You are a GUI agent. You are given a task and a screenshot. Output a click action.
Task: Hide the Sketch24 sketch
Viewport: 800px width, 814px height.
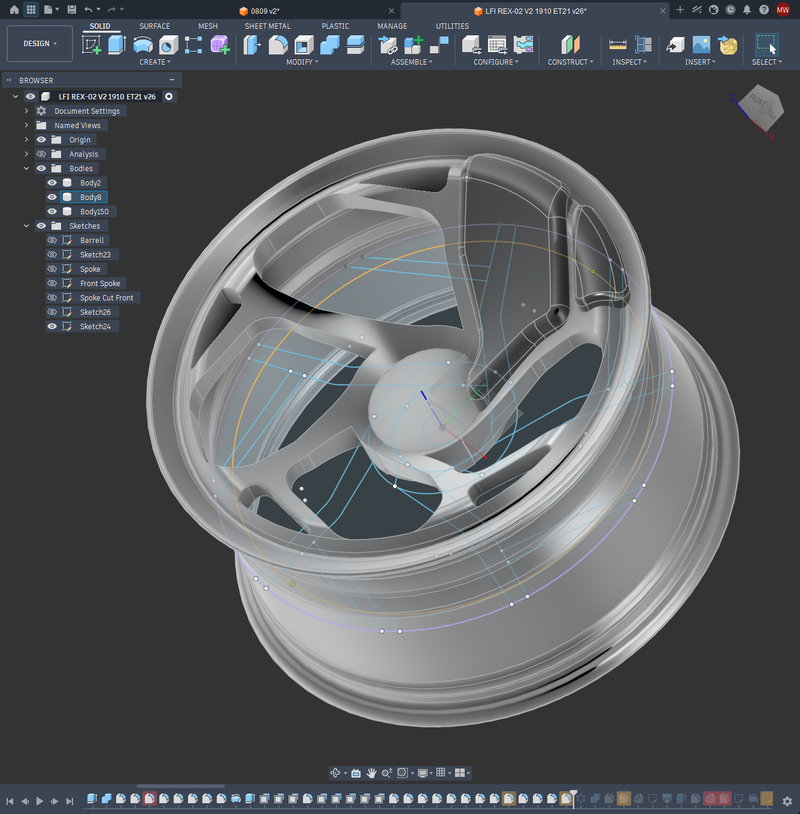tap(52, 327)
